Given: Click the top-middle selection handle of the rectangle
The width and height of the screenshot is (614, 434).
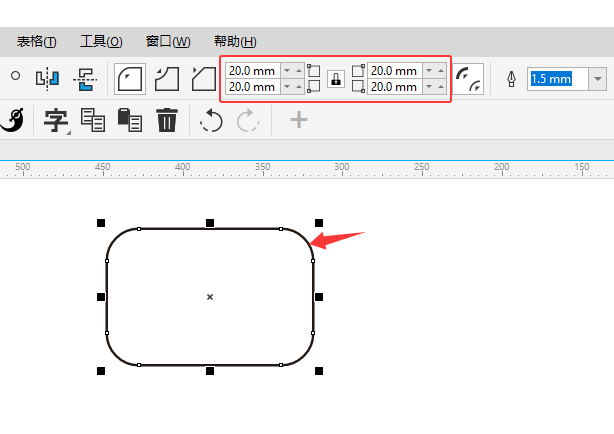Looking at the screenshot, I should (x=210, y=223).
